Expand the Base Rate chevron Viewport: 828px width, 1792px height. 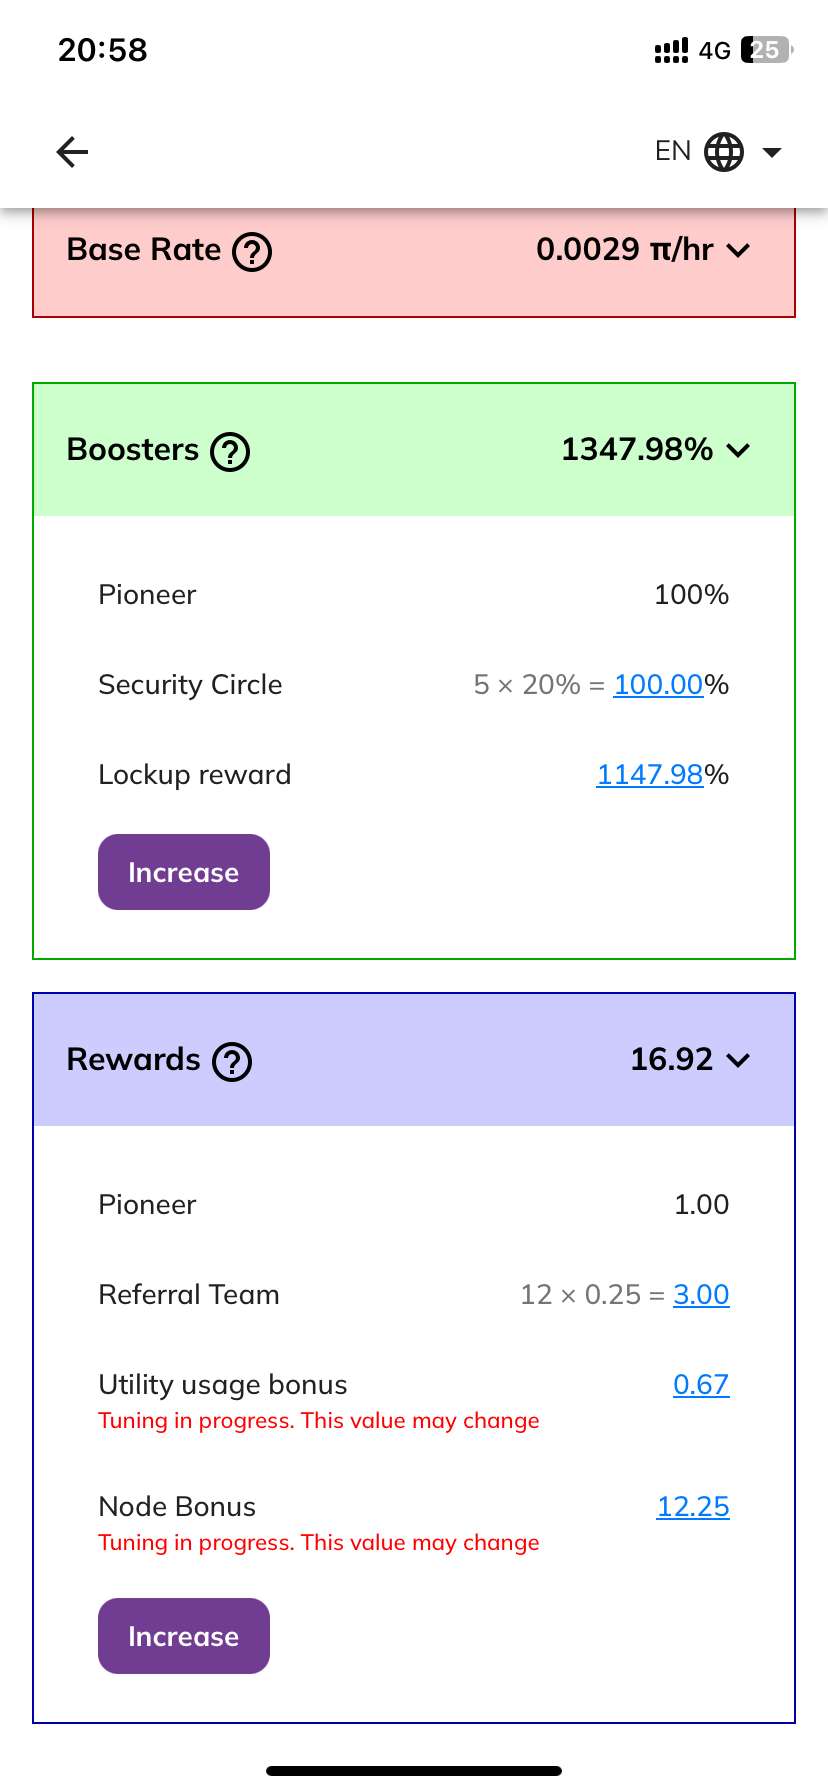point(738,250)
